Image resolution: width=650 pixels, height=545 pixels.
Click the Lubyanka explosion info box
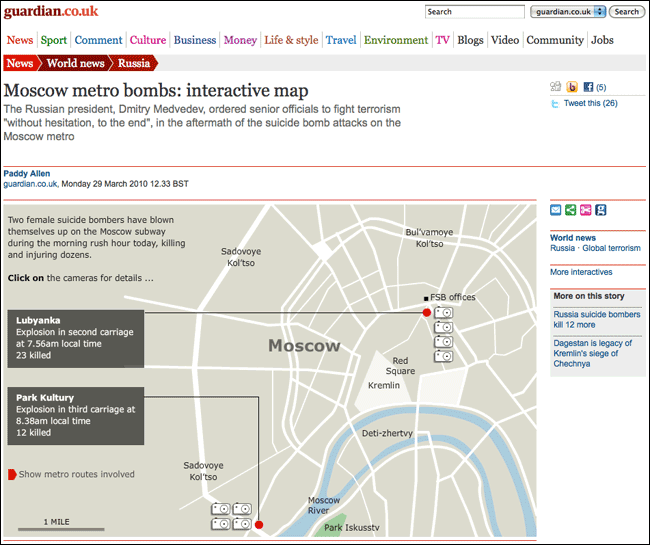tap(76, 339)
